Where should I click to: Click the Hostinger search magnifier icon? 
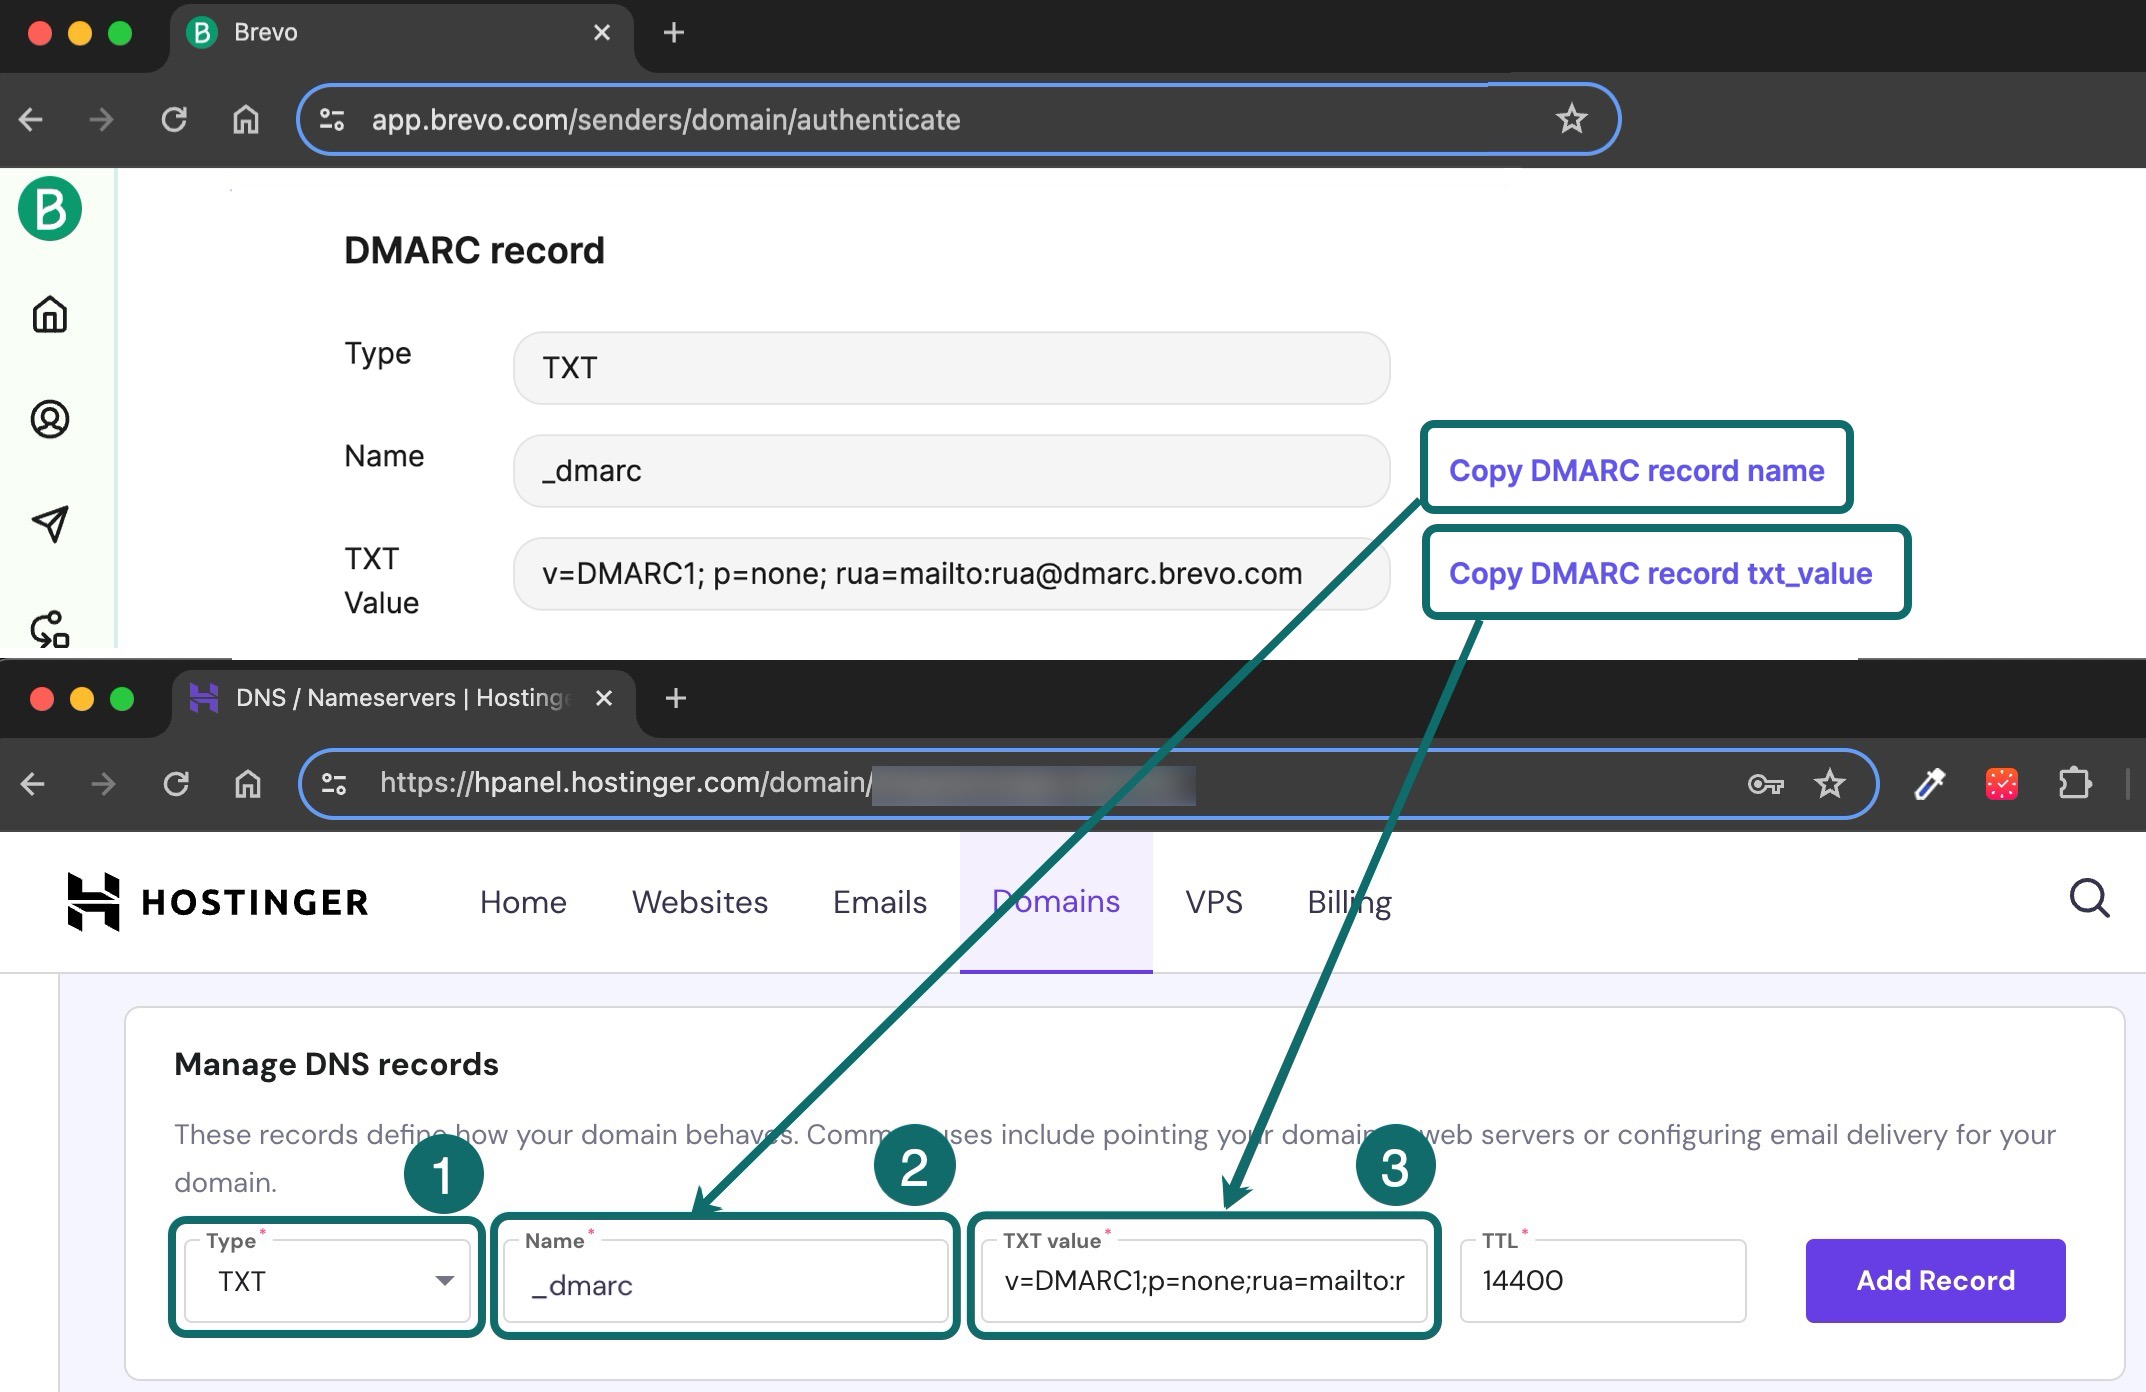click(2089, 899)
